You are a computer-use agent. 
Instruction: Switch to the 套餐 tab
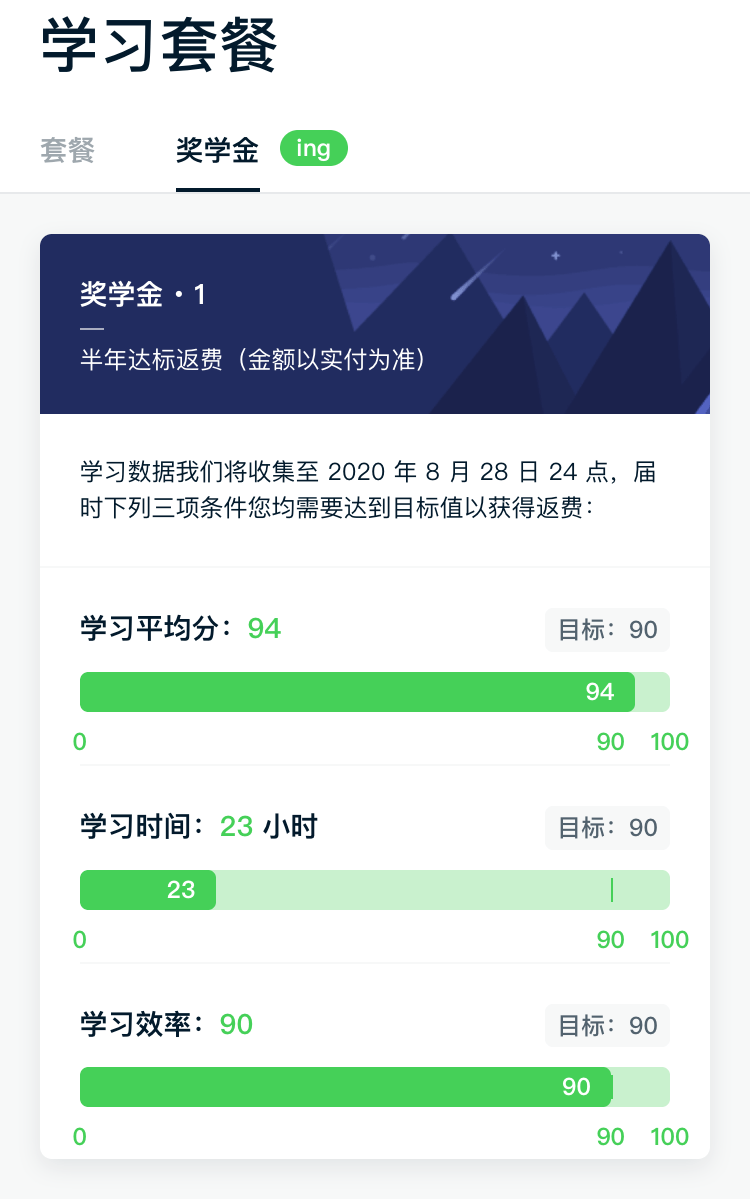click(x=67, y=149)
